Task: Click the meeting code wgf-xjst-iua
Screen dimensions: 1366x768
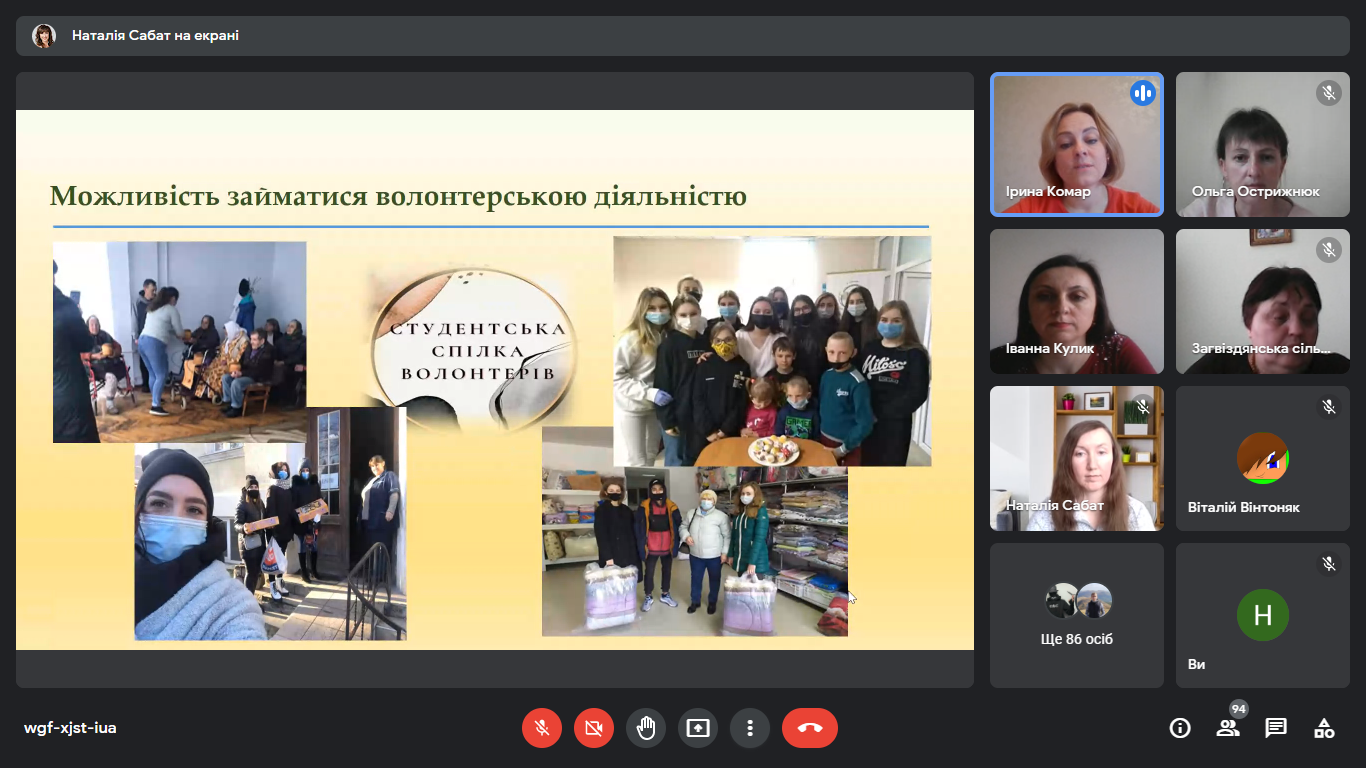Action: [70, 728]
